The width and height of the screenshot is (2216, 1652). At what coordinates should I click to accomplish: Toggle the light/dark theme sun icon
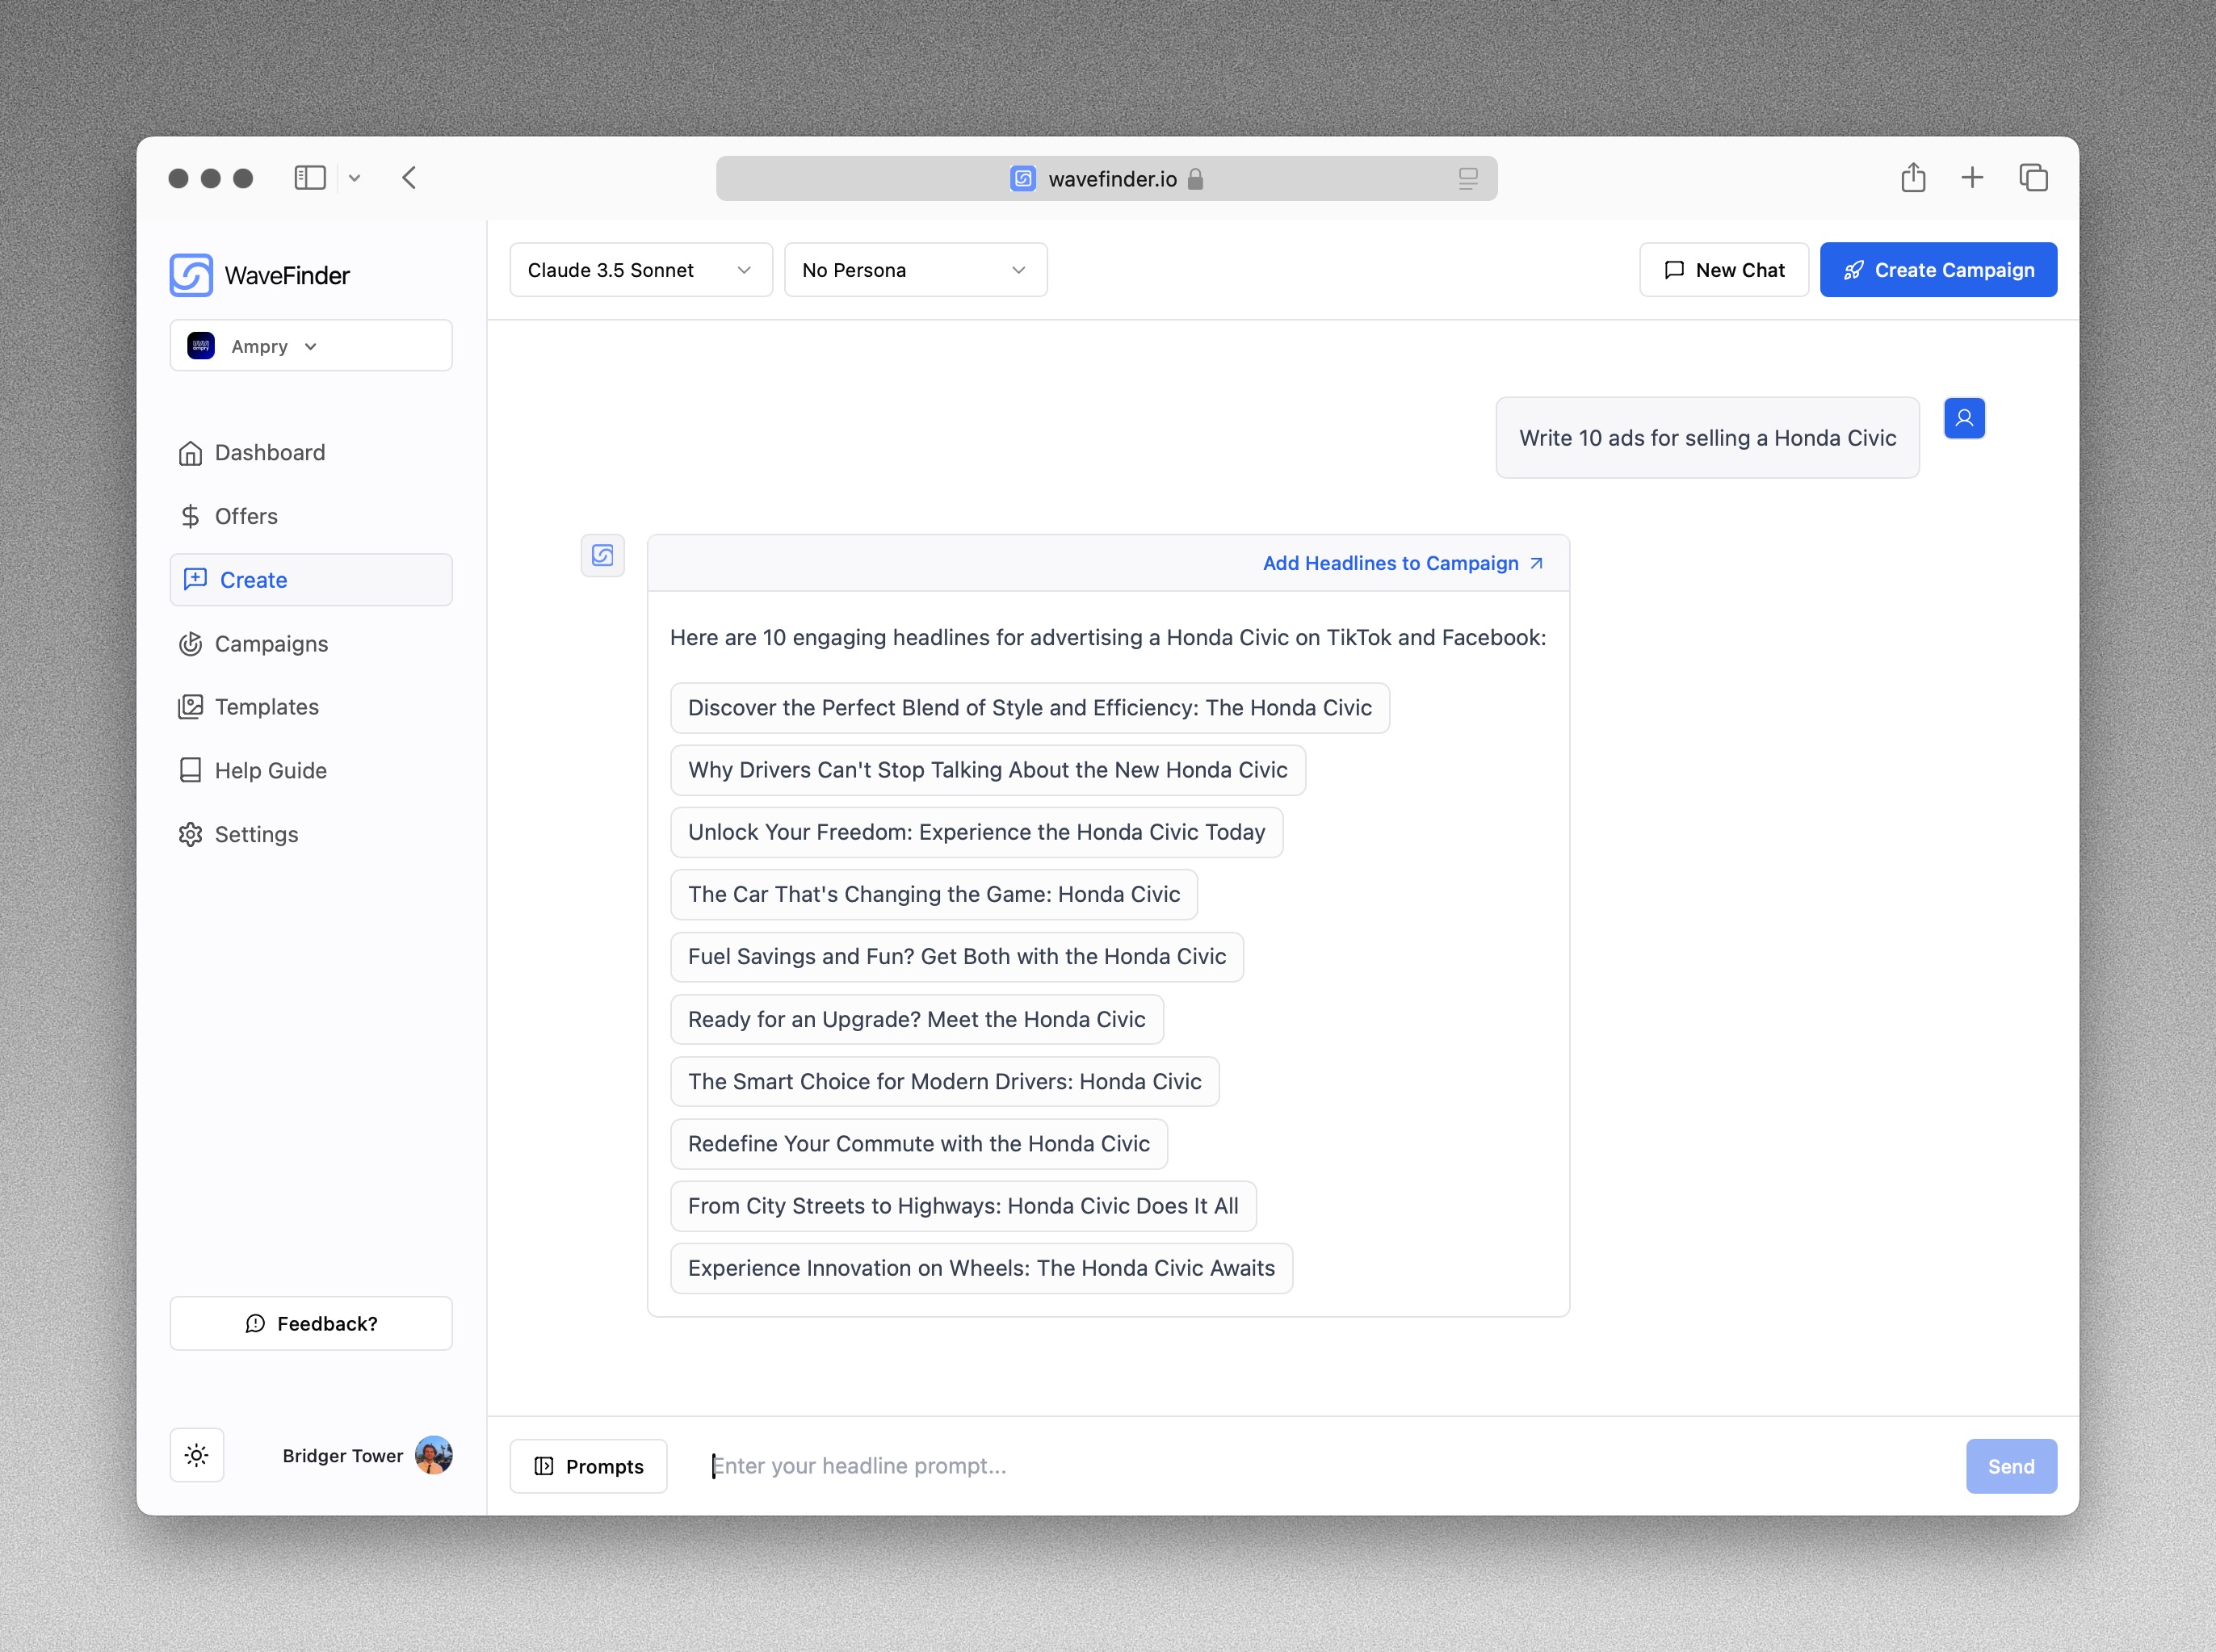click(x=197, y=1455)
